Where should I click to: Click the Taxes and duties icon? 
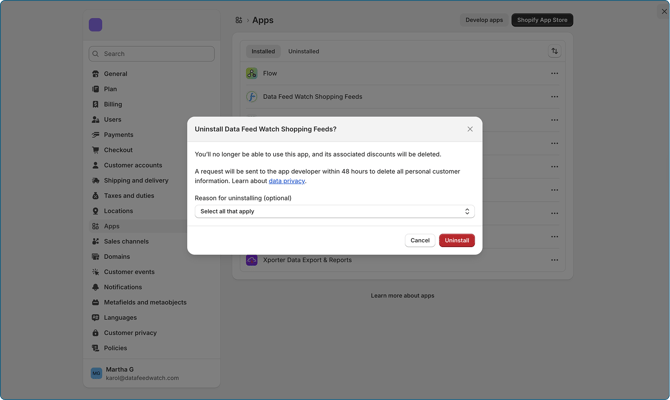95,196
